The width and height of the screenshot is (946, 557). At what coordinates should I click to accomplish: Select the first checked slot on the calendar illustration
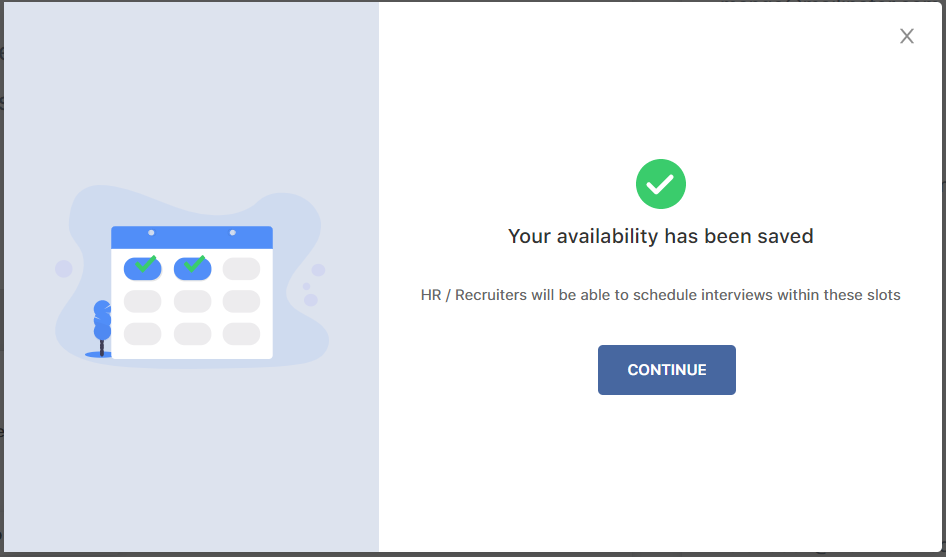point(142,268)
